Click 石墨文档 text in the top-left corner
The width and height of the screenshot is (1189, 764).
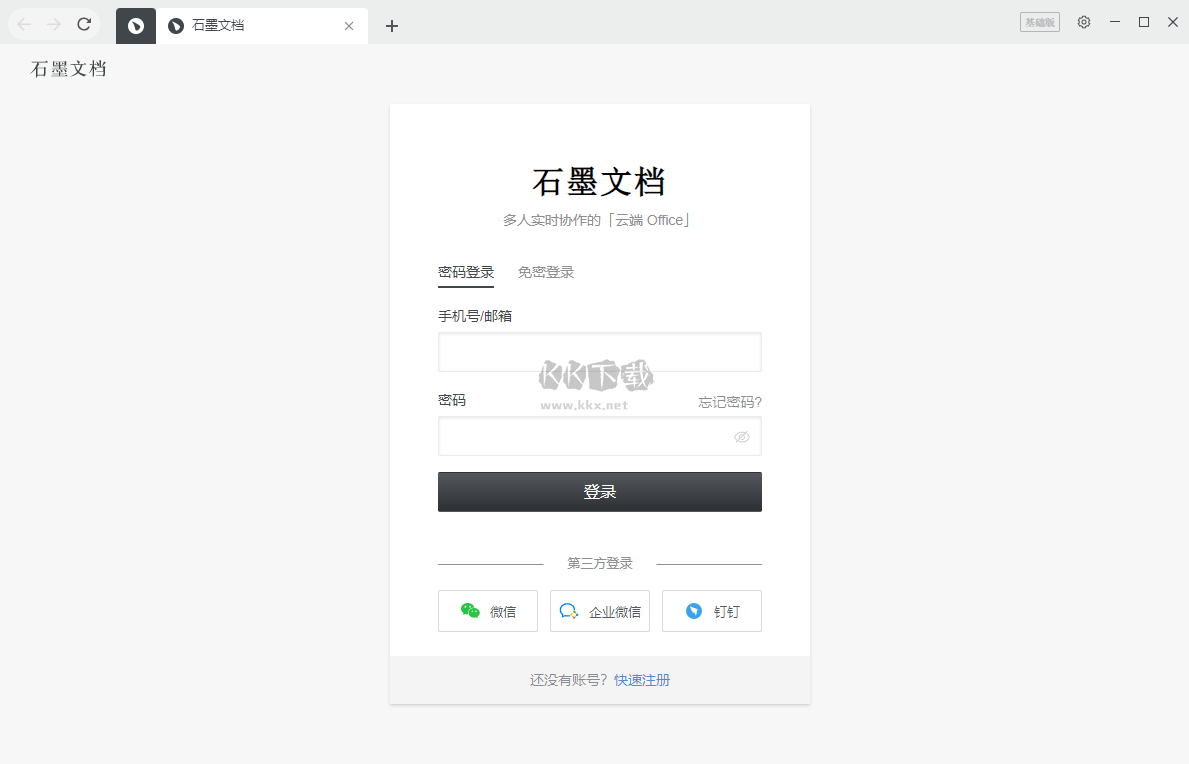68,68
